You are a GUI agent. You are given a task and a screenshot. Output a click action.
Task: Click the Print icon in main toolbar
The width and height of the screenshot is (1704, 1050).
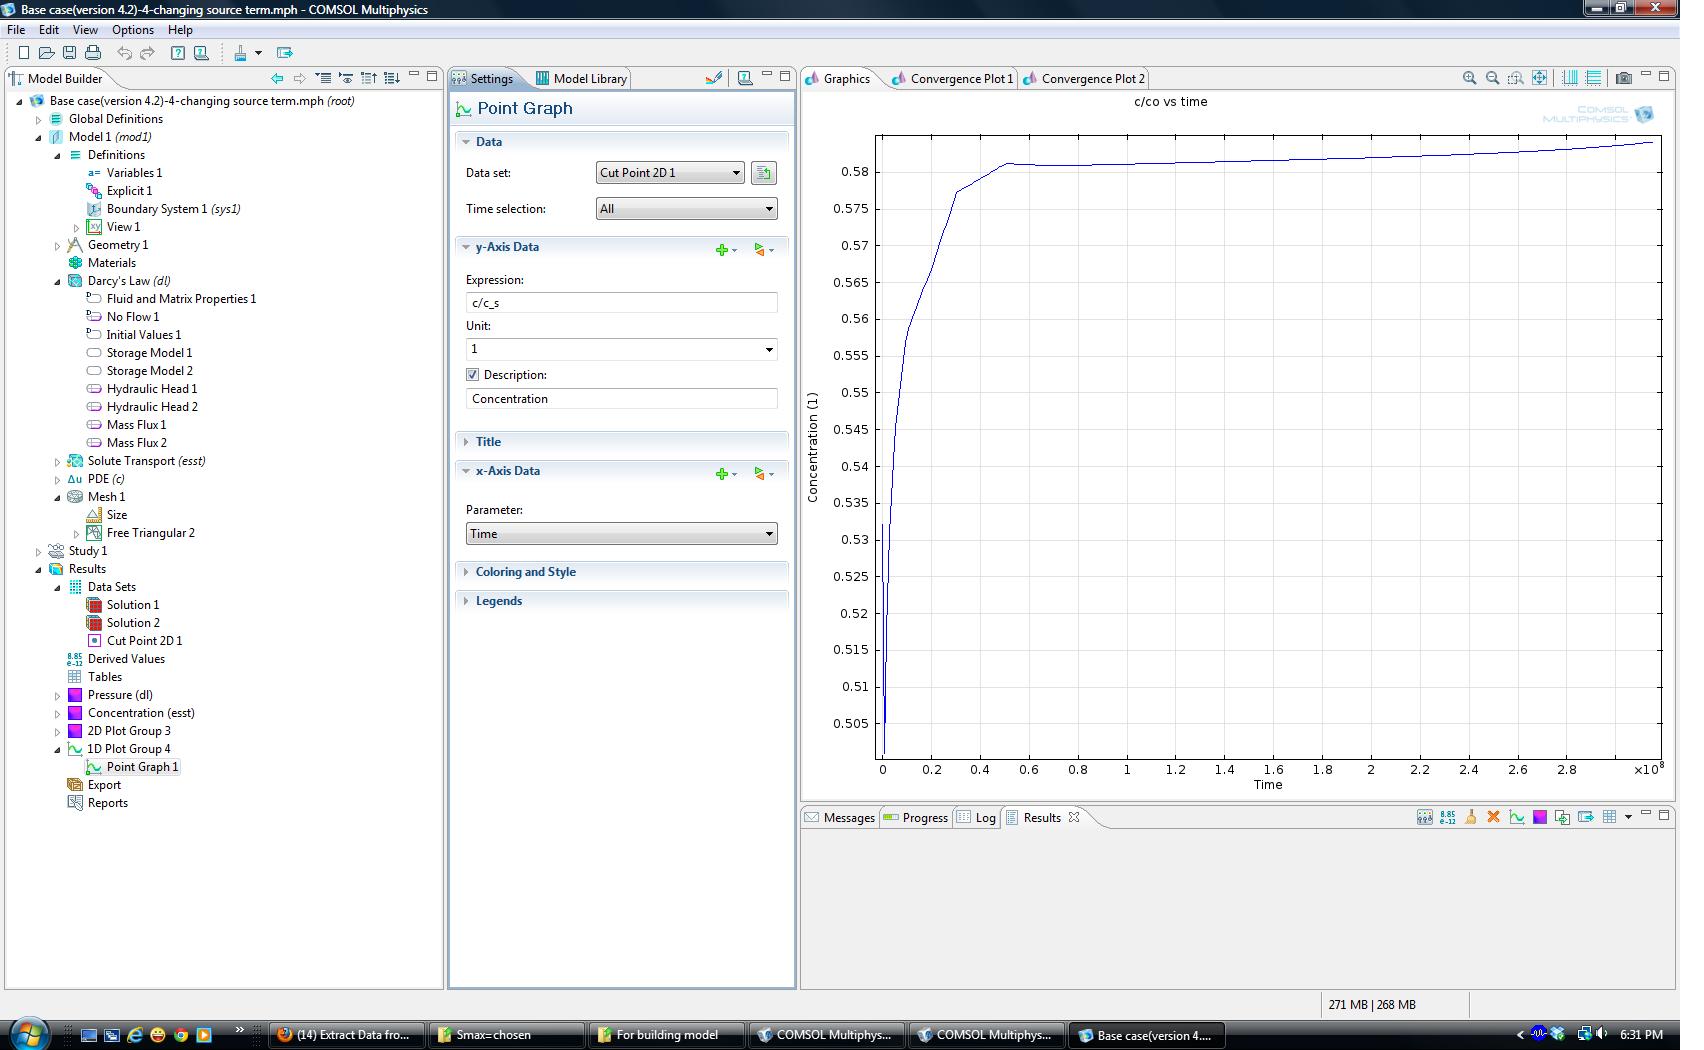[93, 53]
